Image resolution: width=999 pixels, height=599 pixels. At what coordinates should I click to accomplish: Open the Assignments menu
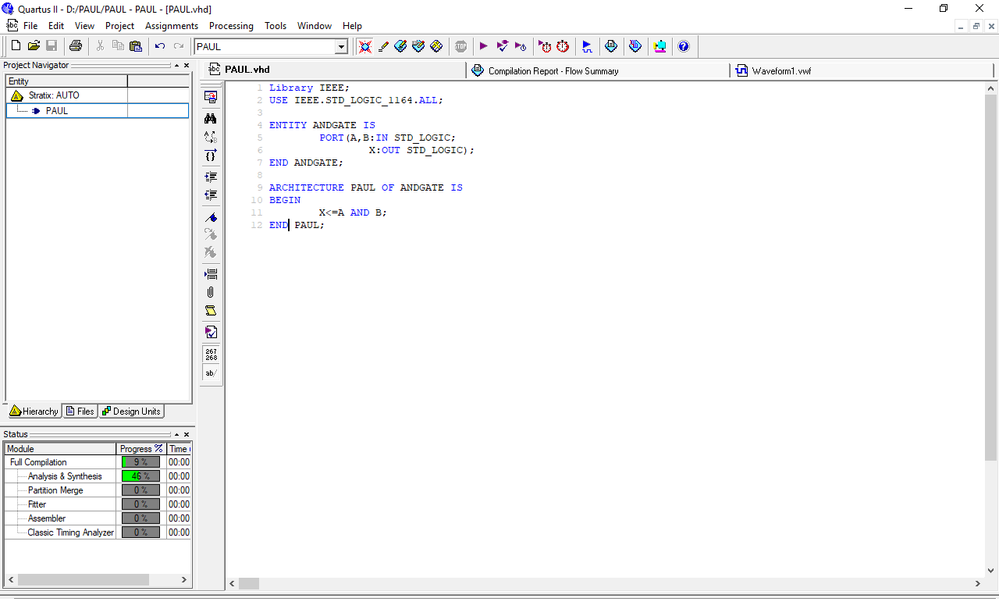171,26
